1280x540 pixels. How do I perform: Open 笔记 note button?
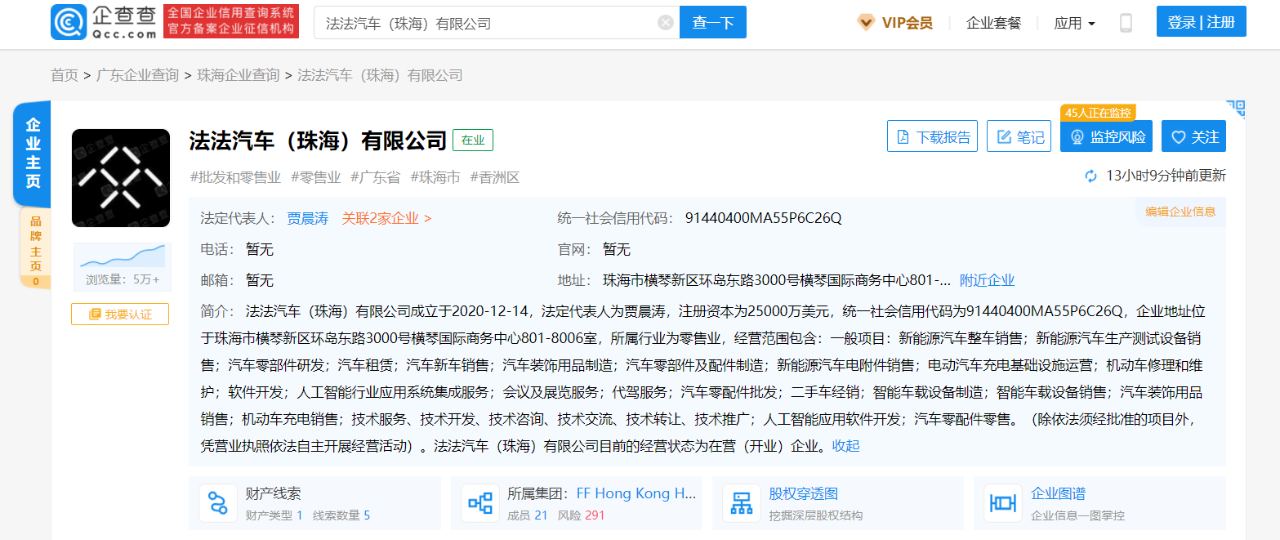(x=1019, y=137)
